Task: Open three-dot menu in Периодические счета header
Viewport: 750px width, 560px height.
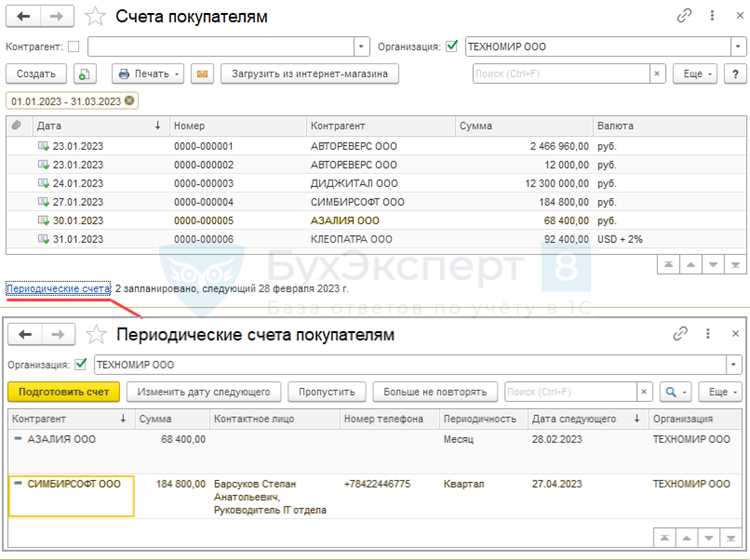Action: [708, 333]
